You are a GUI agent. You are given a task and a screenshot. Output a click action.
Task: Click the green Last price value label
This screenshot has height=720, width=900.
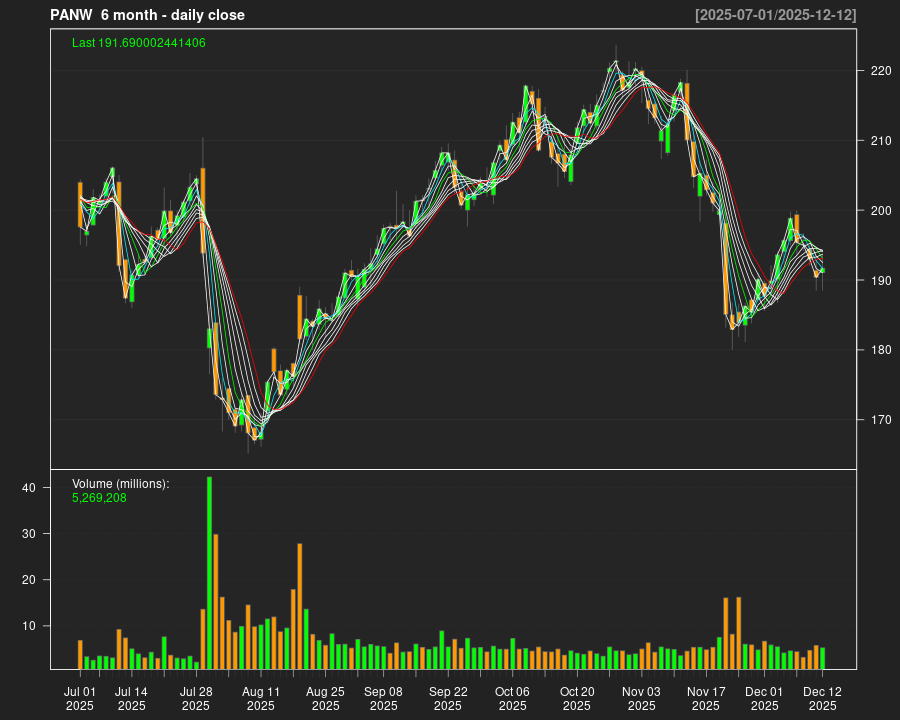click(139, 43)
